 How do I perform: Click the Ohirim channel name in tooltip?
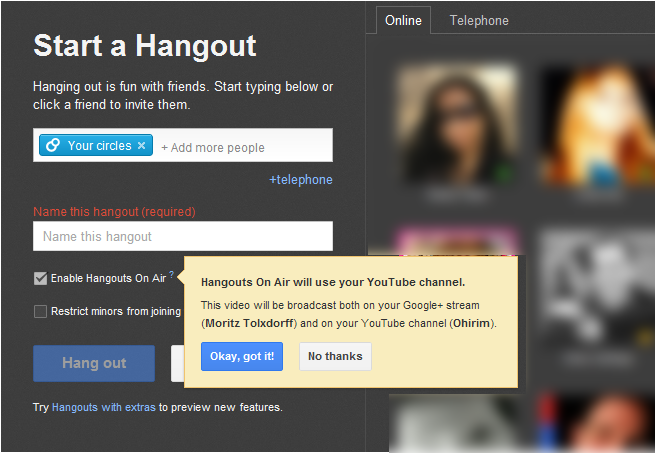point(472,323)
